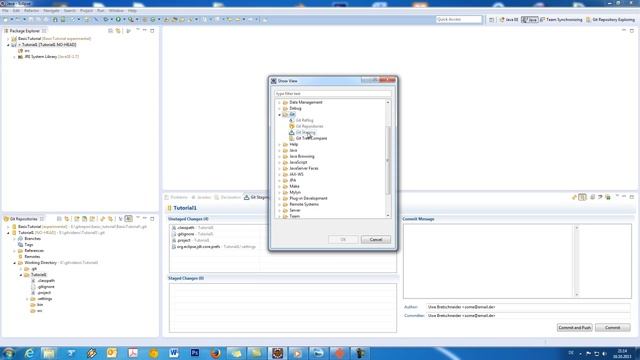
Task: Expand the Help folder in Show View
Action: (280, 144)
